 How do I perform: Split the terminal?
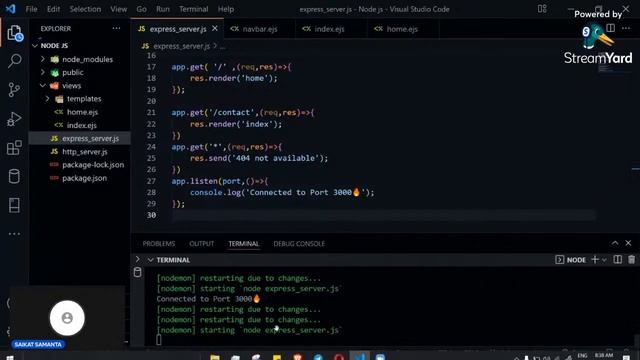618,260
